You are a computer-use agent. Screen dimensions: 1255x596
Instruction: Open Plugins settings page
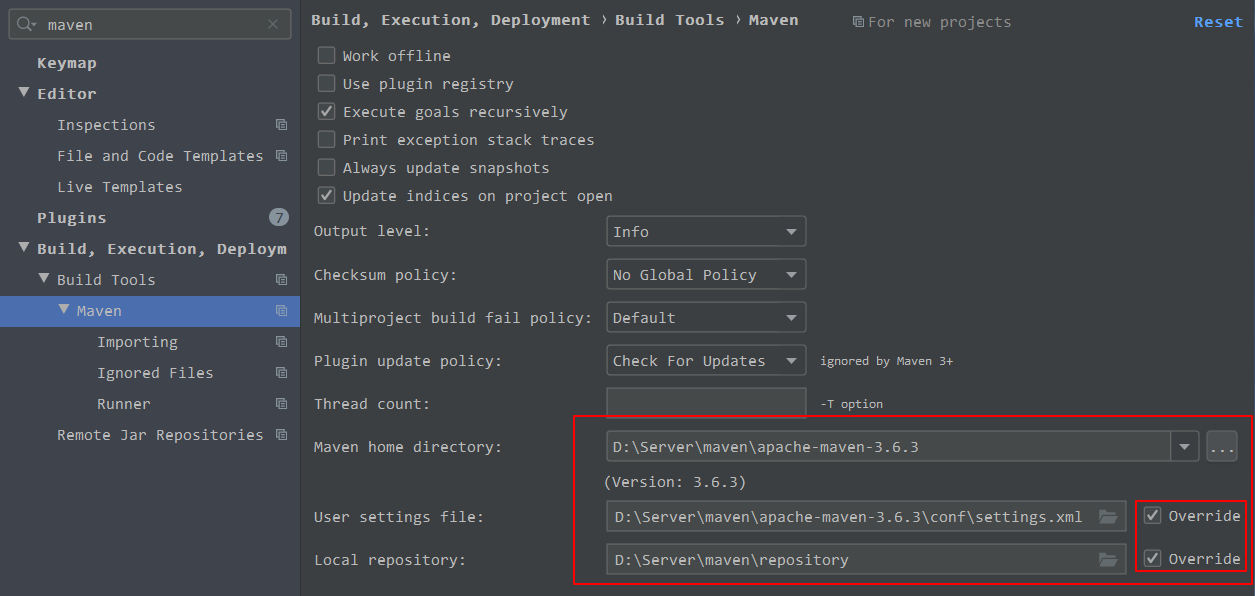point(72,218)
